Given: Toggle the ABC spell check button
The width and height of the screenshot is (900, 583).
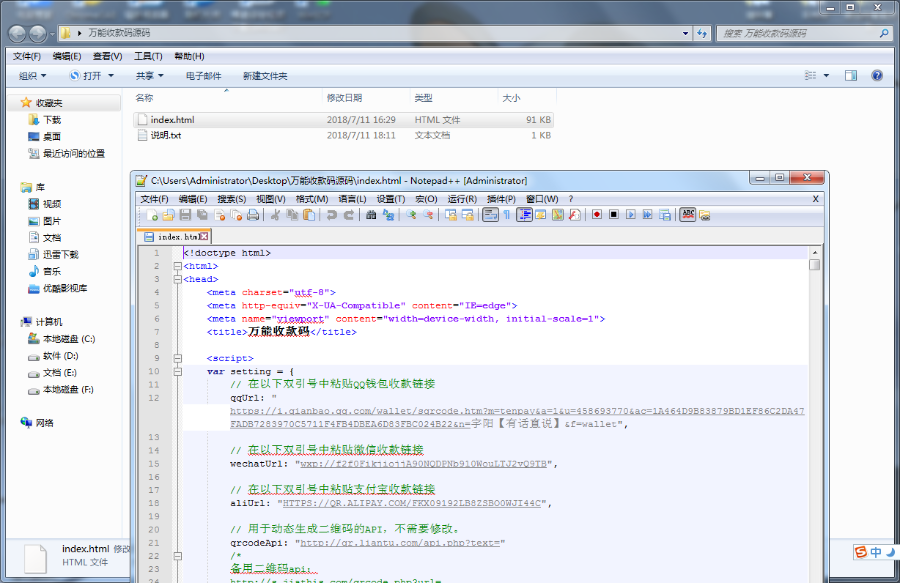Looking at the screenshot, I should [687, 215].
